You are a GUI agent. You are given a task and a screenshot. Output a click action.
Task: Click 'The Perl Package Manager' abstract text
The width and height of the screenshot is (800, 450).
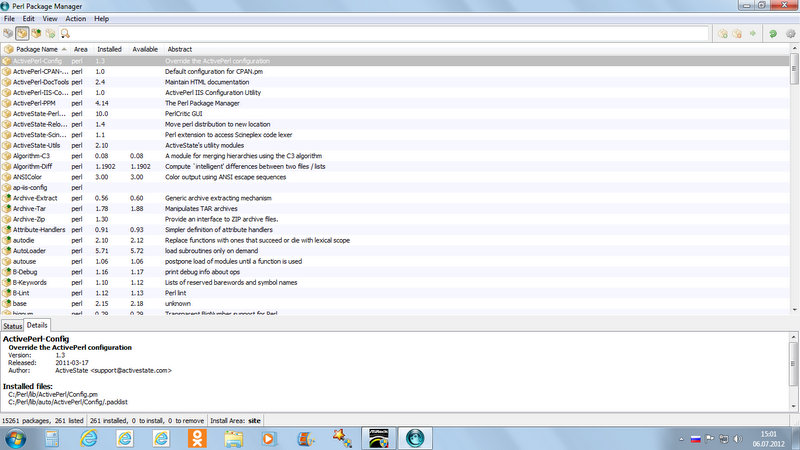(x=202, y=103)
